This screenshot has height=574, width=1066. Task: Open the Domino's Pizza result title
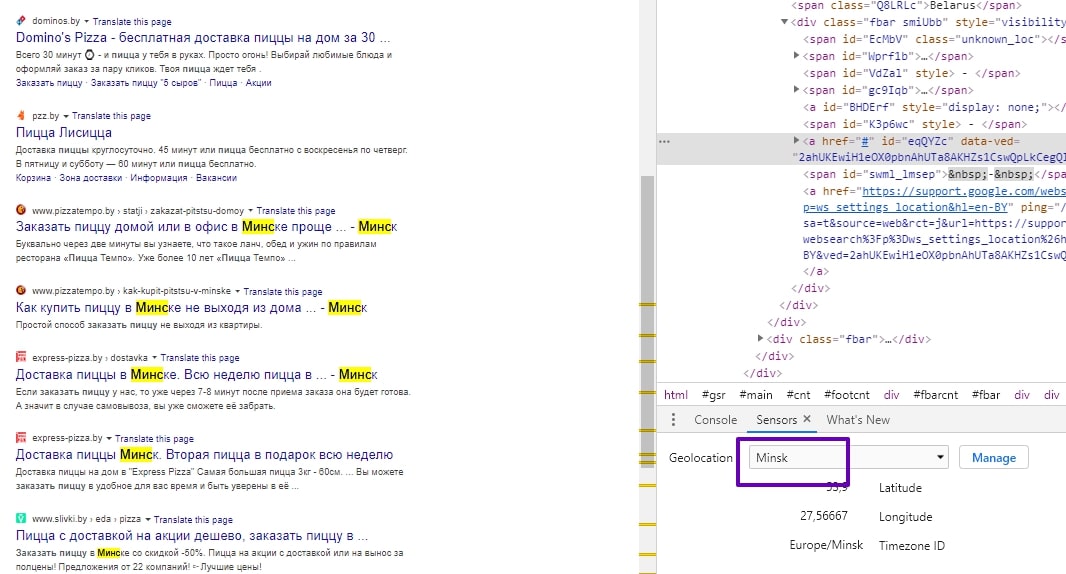tap(203, 37)
